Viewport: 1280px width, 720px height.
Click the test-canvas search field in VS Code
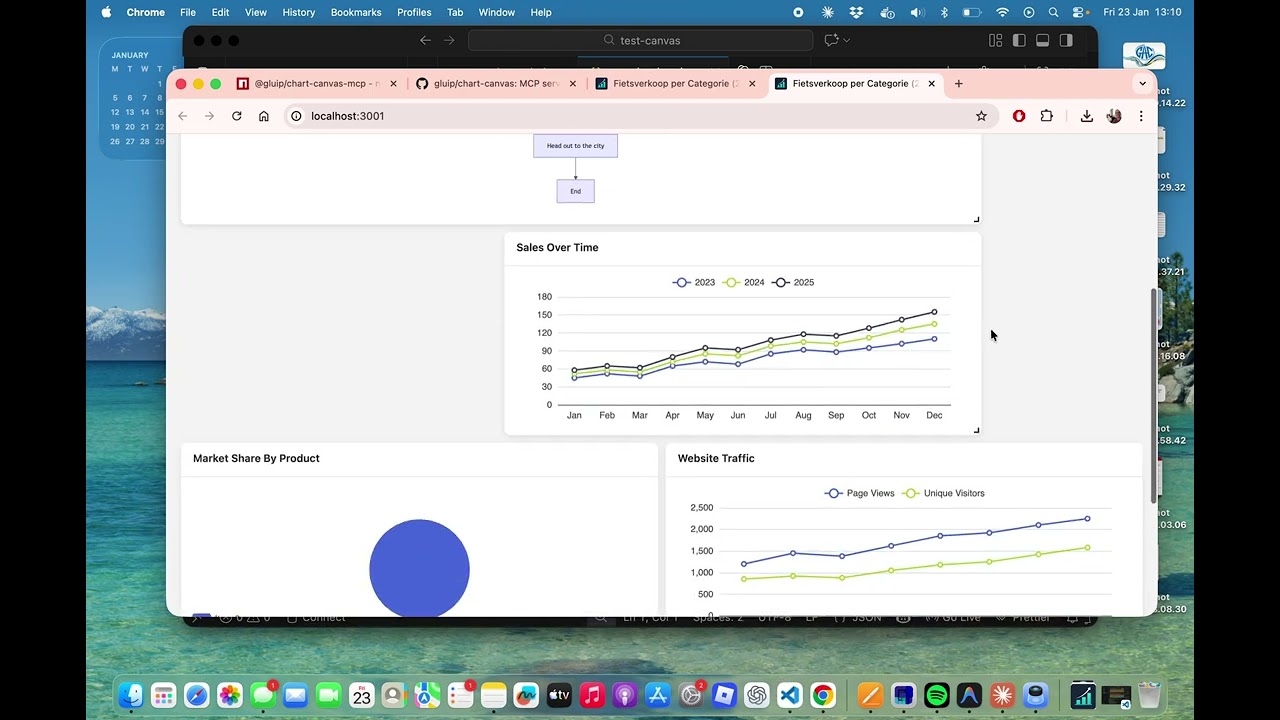click(640, 40)
